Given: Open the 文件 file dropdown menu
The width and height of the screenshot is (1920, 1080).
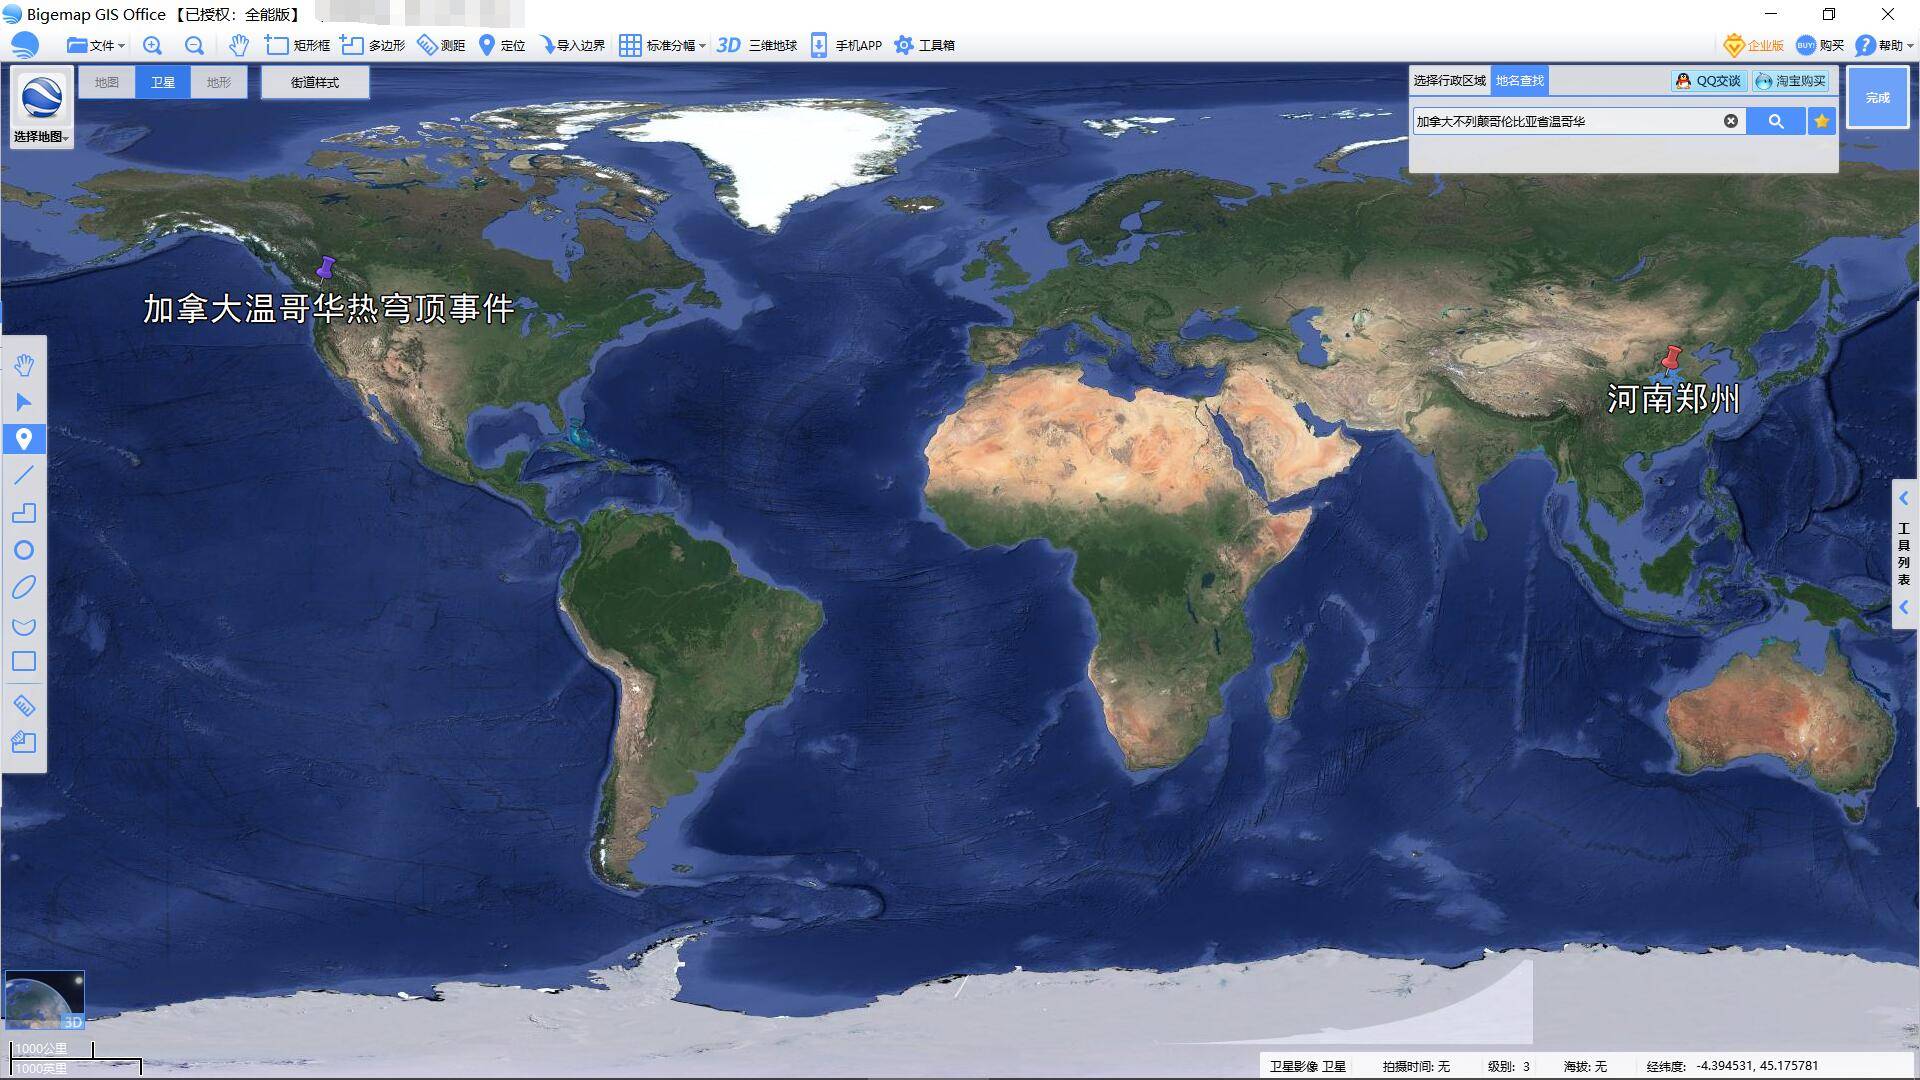Looking at the screenshot, I should [97, 45].
